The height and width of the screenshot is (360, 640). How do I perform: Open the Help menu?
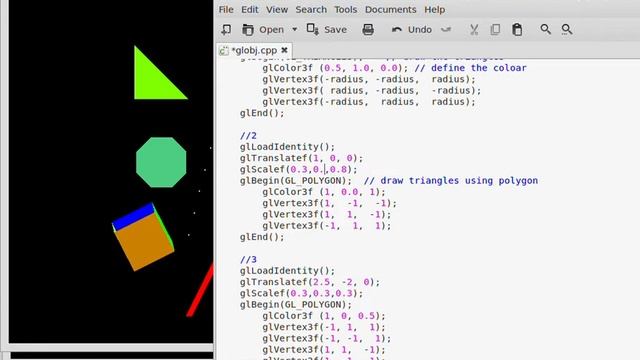point(434,9)
